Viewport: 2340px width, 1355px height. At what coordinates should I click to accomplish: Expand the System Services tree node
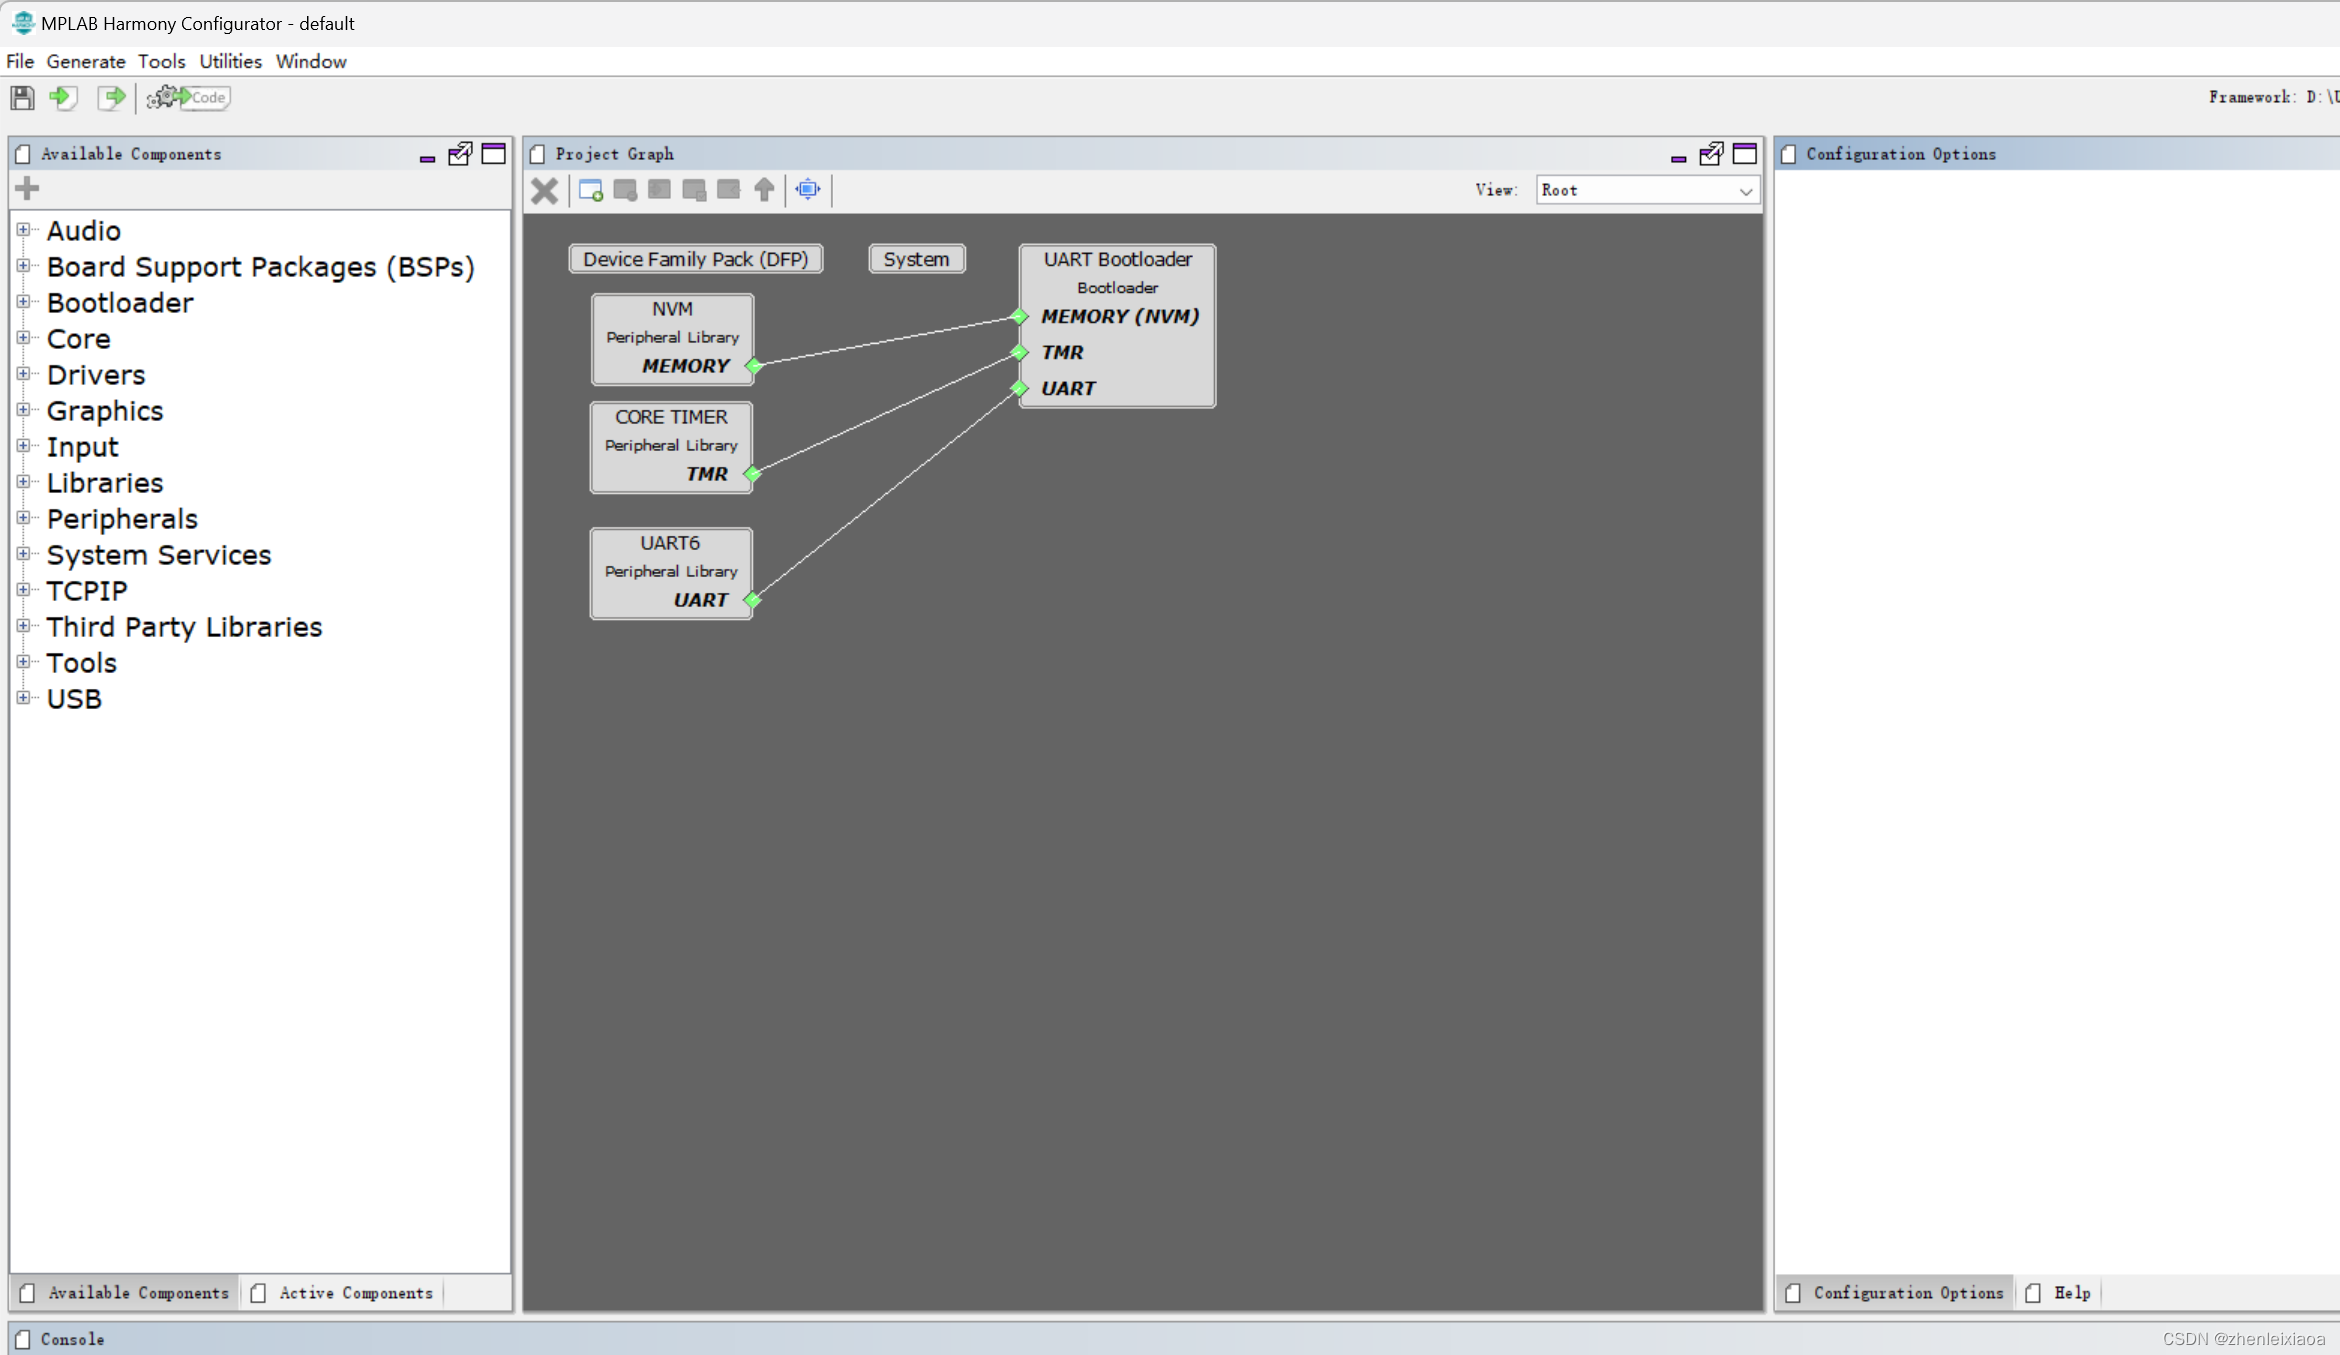[23, 554]
